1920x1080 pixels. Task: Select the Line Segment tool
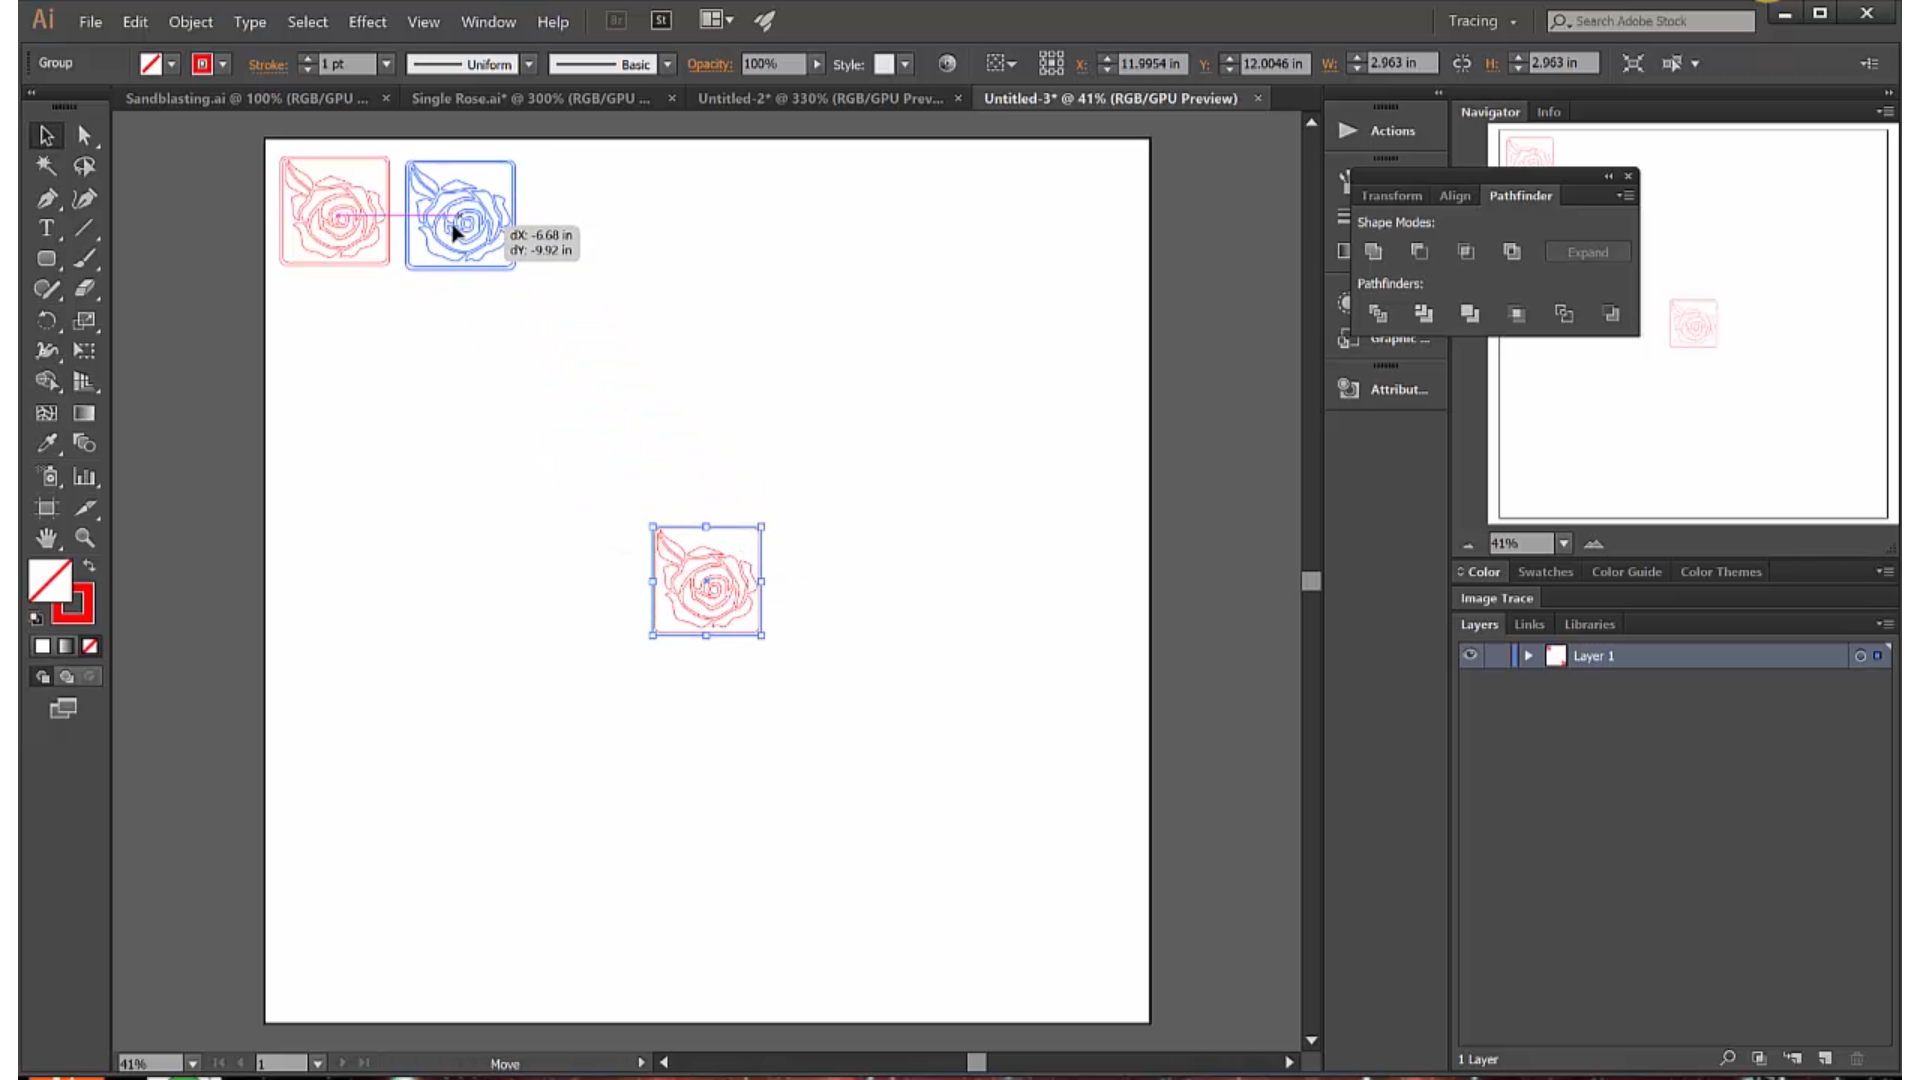point(84,229)
